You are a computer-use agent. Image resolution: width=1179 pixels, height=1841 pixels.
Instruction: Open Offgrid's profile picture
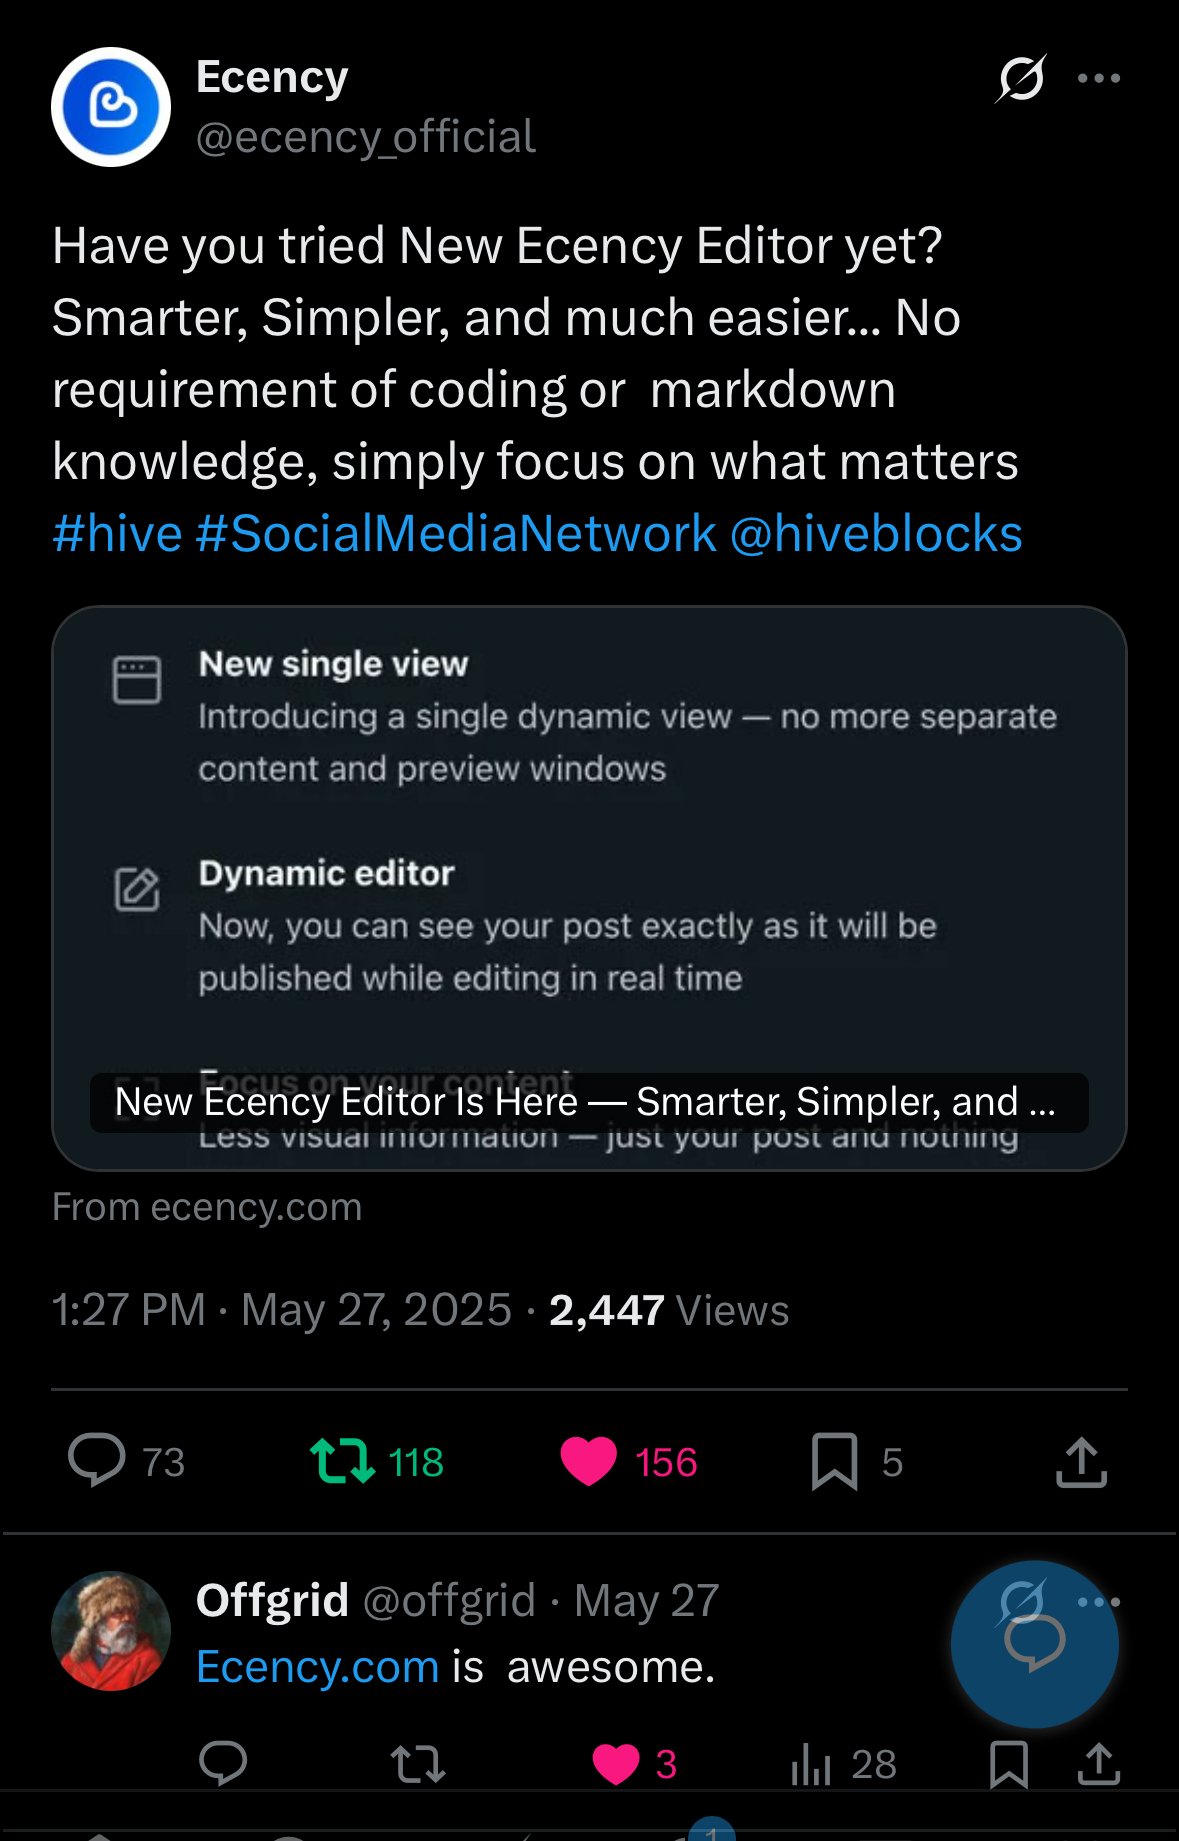click(111, 1631)
